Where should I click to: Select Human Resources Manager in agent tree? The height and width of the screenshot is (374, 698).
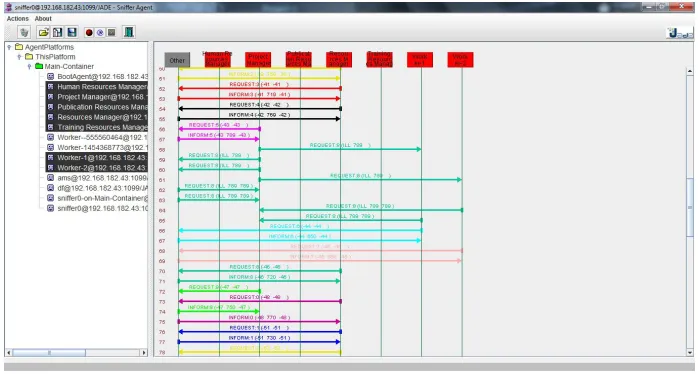pos(97,87)
